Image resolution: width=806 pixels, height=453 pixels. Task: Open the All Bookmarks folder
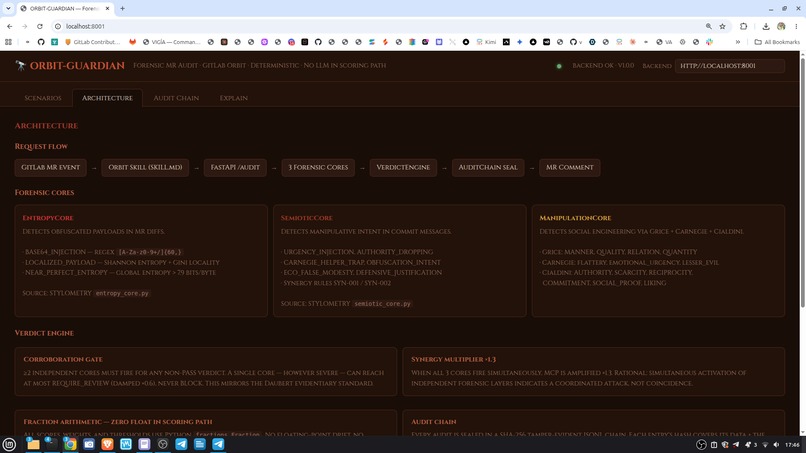click(x=777, y=42)
